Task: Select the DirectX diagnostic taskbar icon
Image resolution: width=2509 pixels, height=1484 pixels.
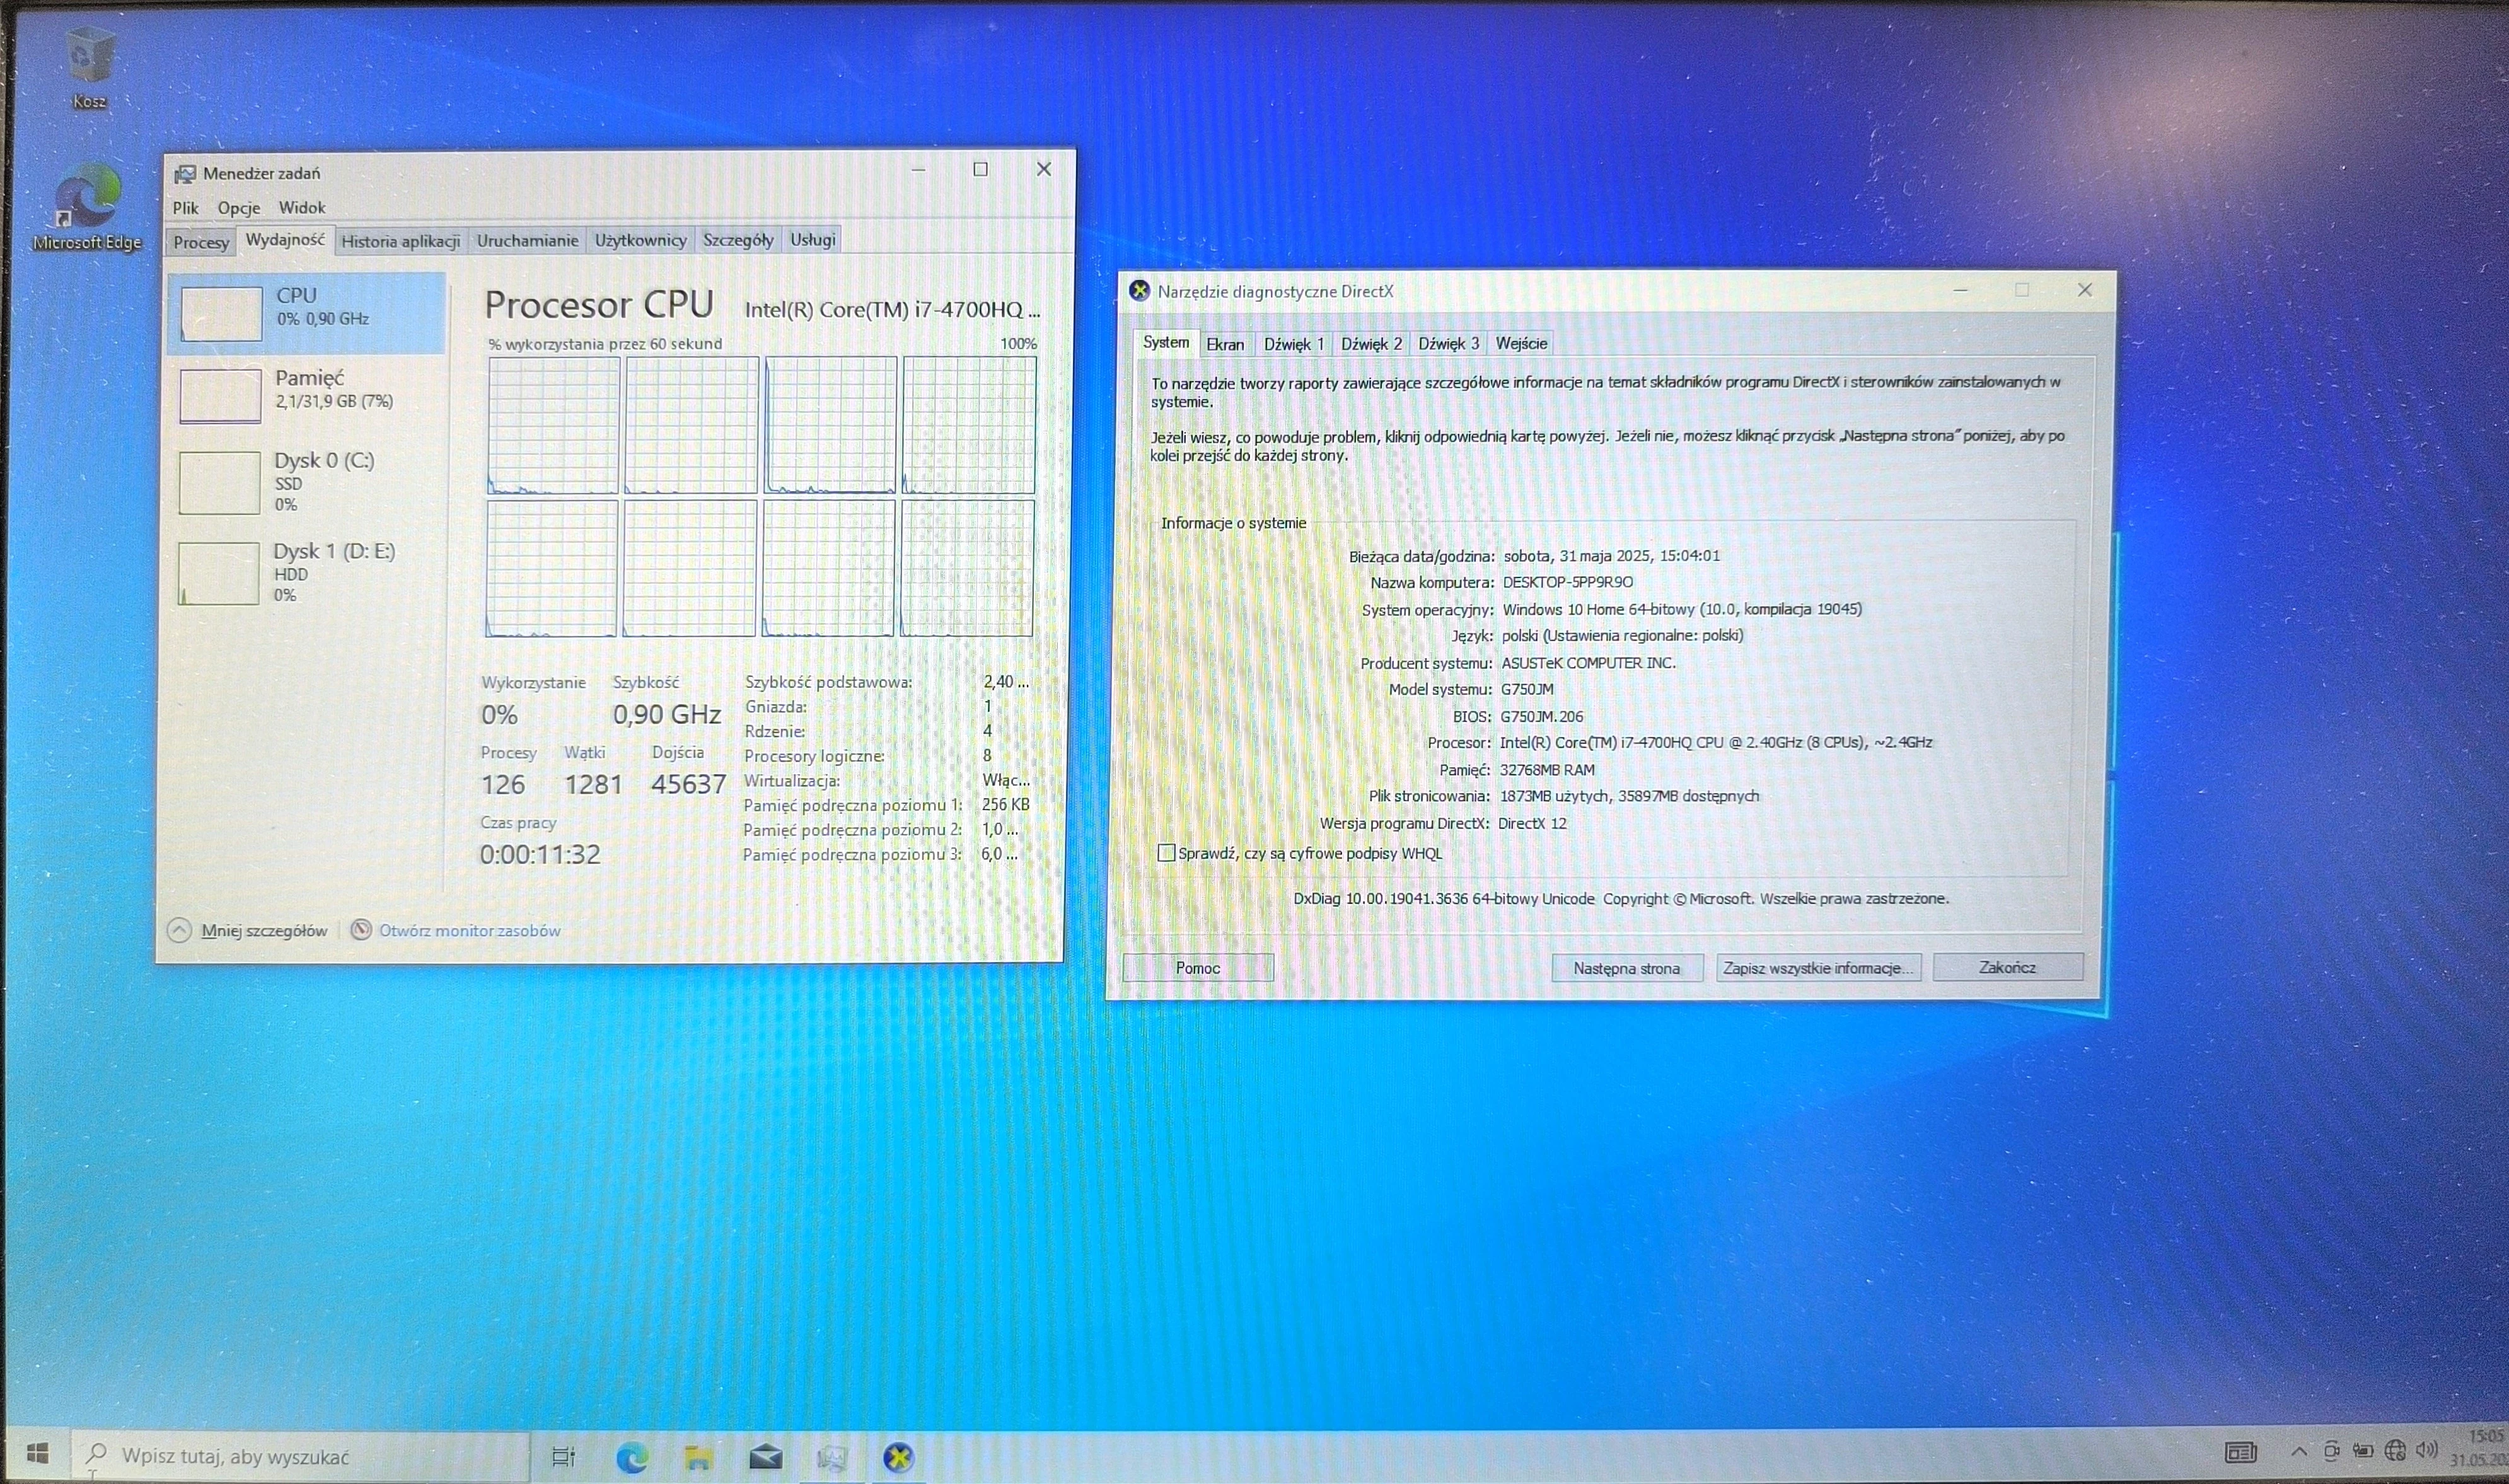Action: pyautogui.click(x=898, y=1457)
